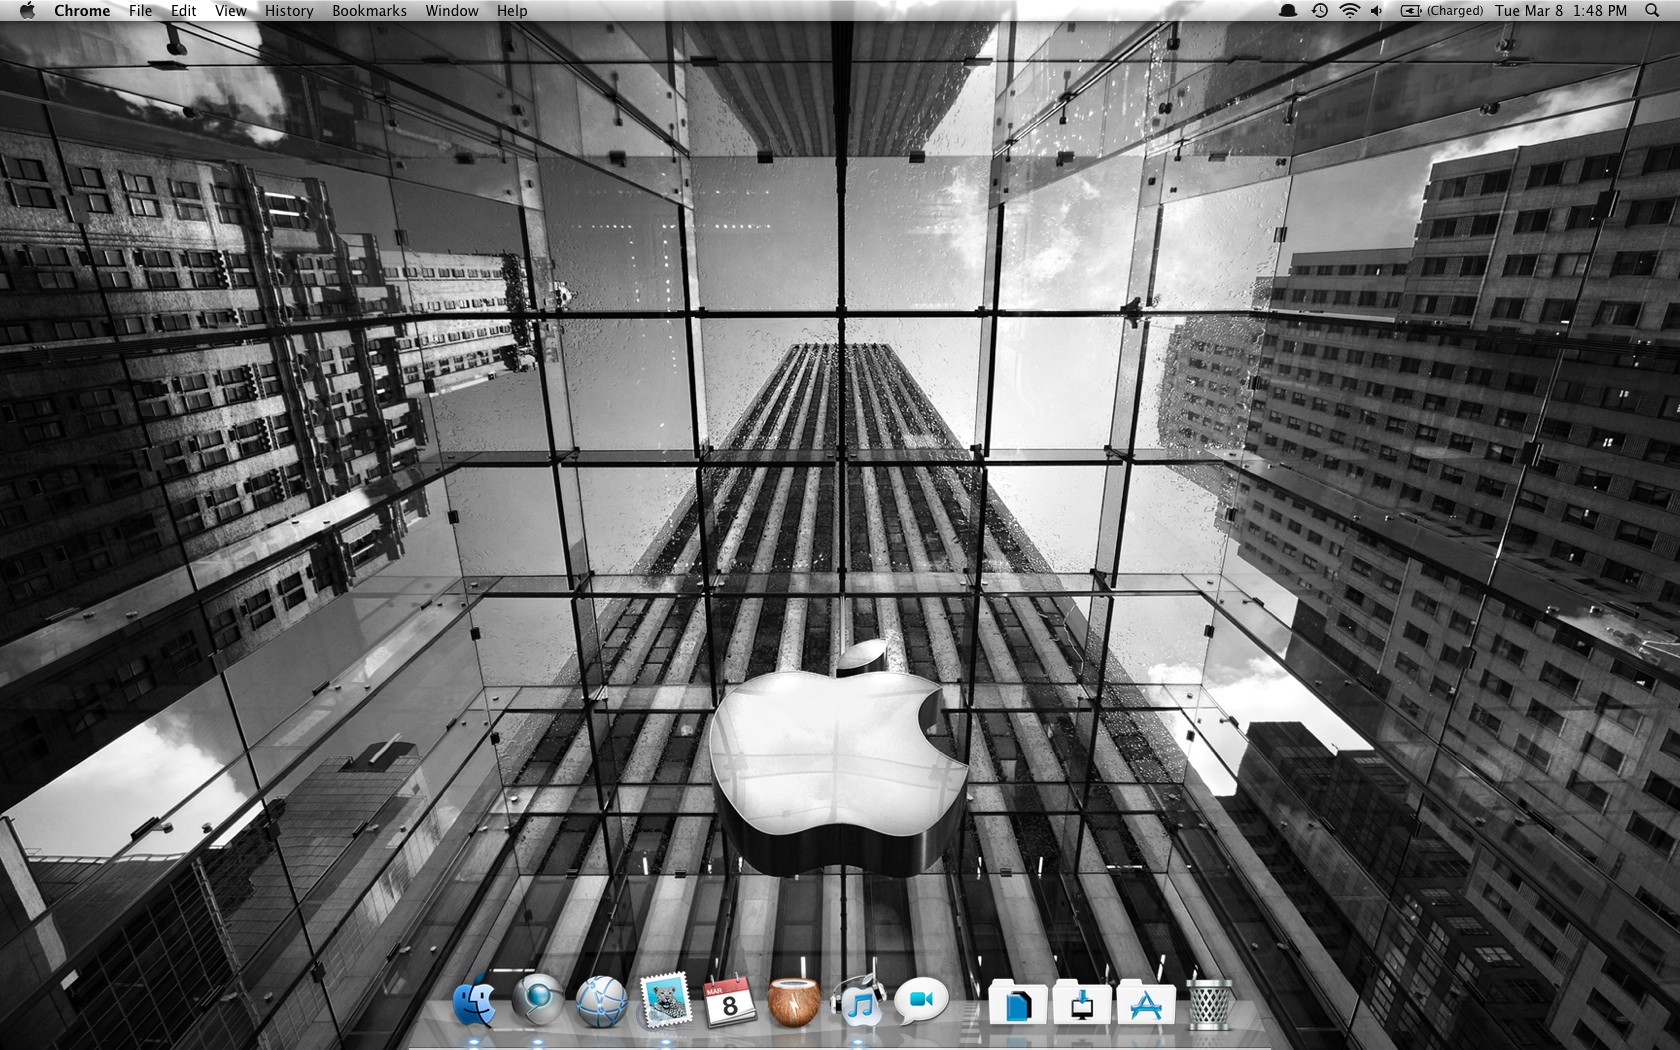
Task: Open Finder from the Dock
Action: click(474, 1002)
